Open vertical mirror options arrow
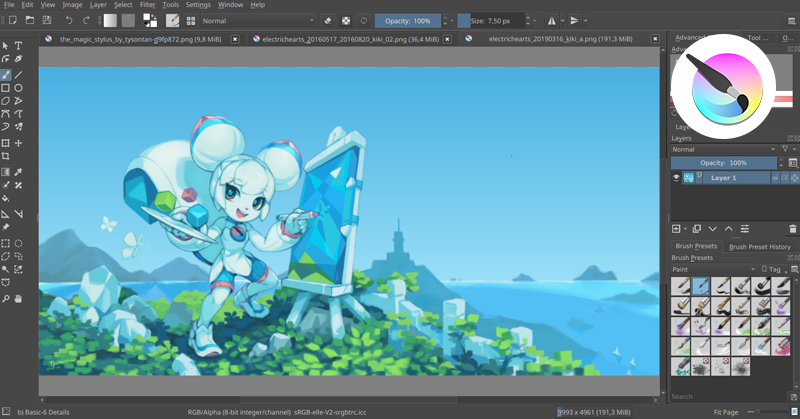 coord(585,21)
